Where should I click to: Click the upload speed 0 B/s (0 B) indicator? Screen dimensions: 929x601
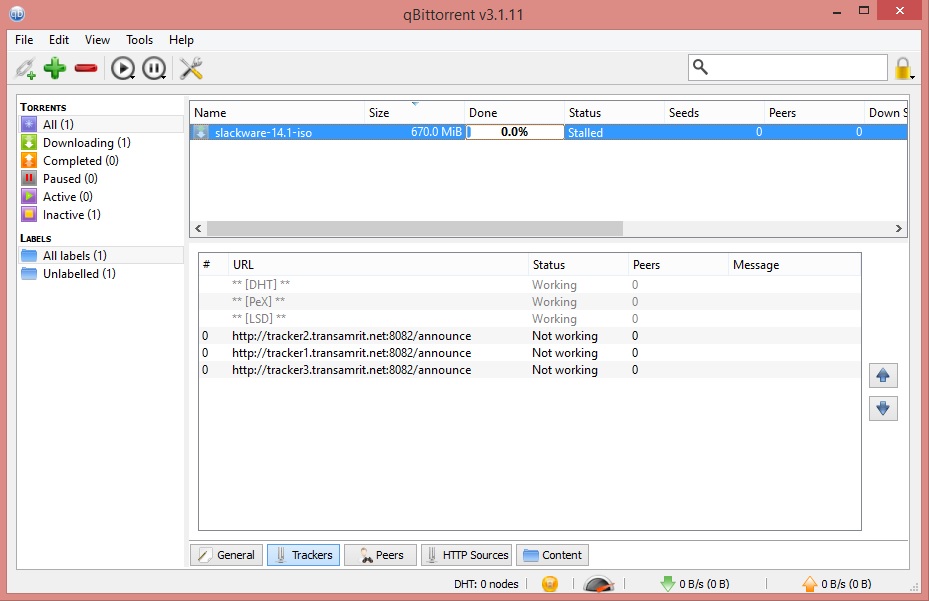(x=837, y=584)
